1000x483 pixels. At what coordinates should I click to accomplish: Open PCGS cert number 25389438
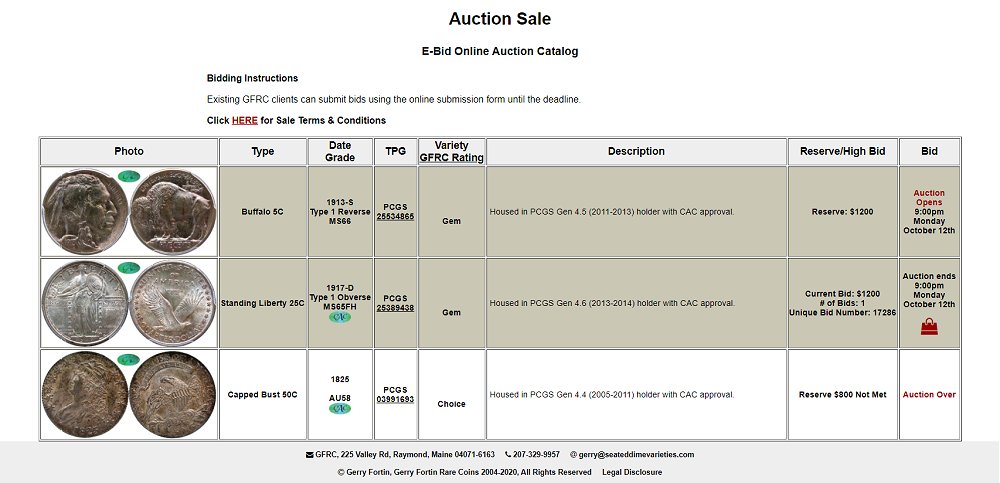tap(395, 308)
